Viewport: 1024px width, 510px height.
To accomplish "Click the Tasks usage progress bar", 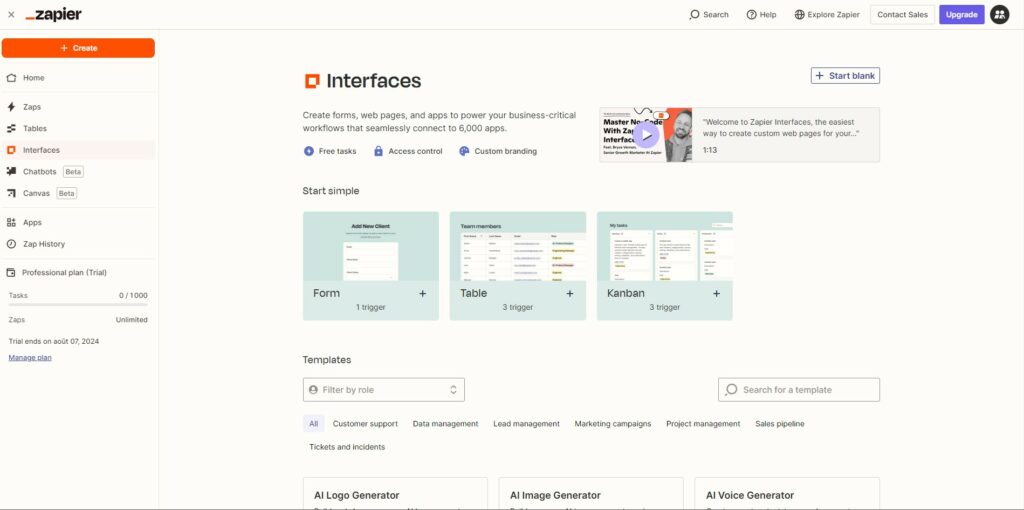I will point(78,305).
